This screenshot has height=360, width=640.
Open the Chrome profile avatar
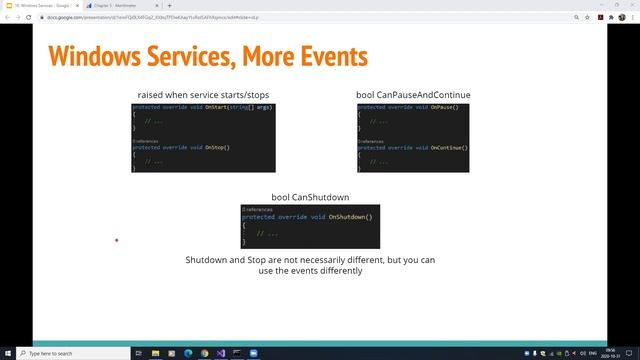coord(622,18)
